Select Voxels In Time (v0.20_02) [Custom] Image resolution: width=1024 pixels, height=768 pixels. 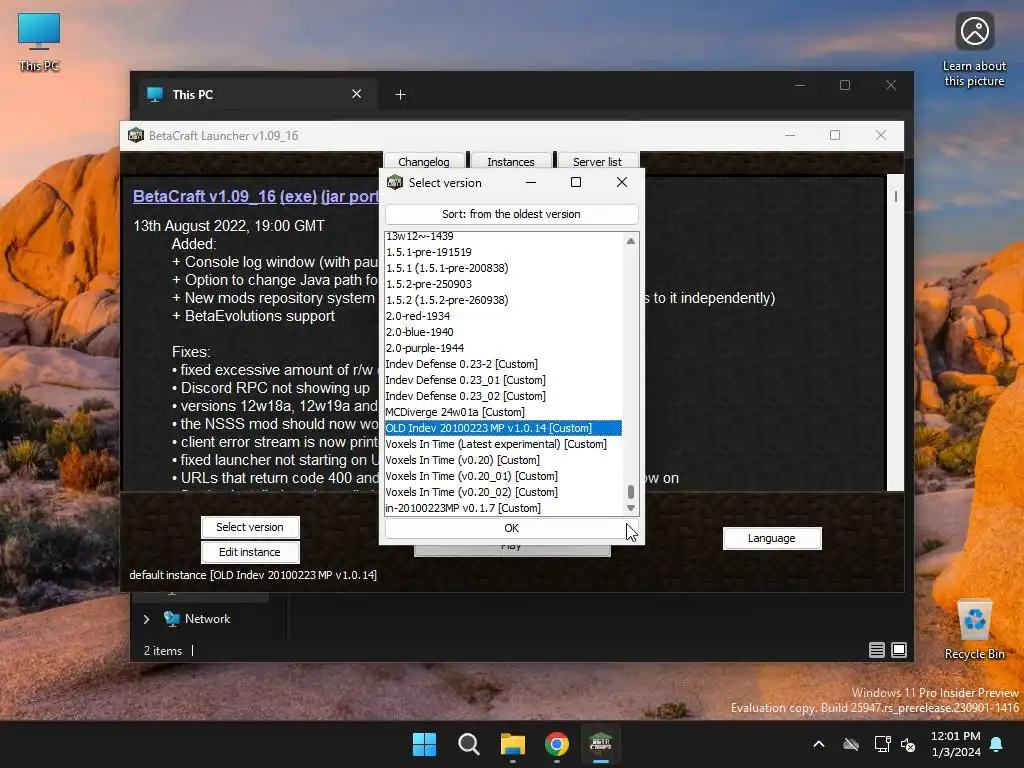[503, 492]
